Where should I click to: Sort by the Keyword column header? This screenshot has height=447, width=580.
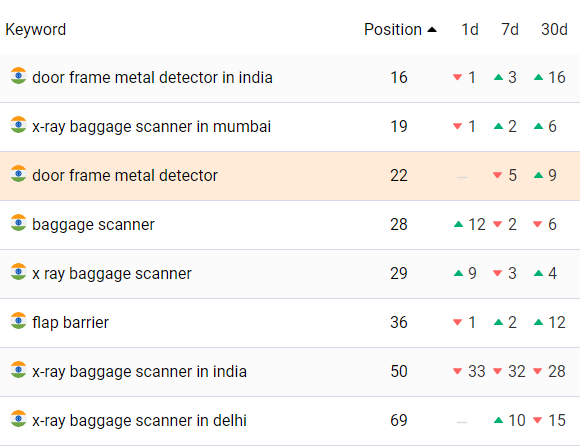(x=36, y=30)
